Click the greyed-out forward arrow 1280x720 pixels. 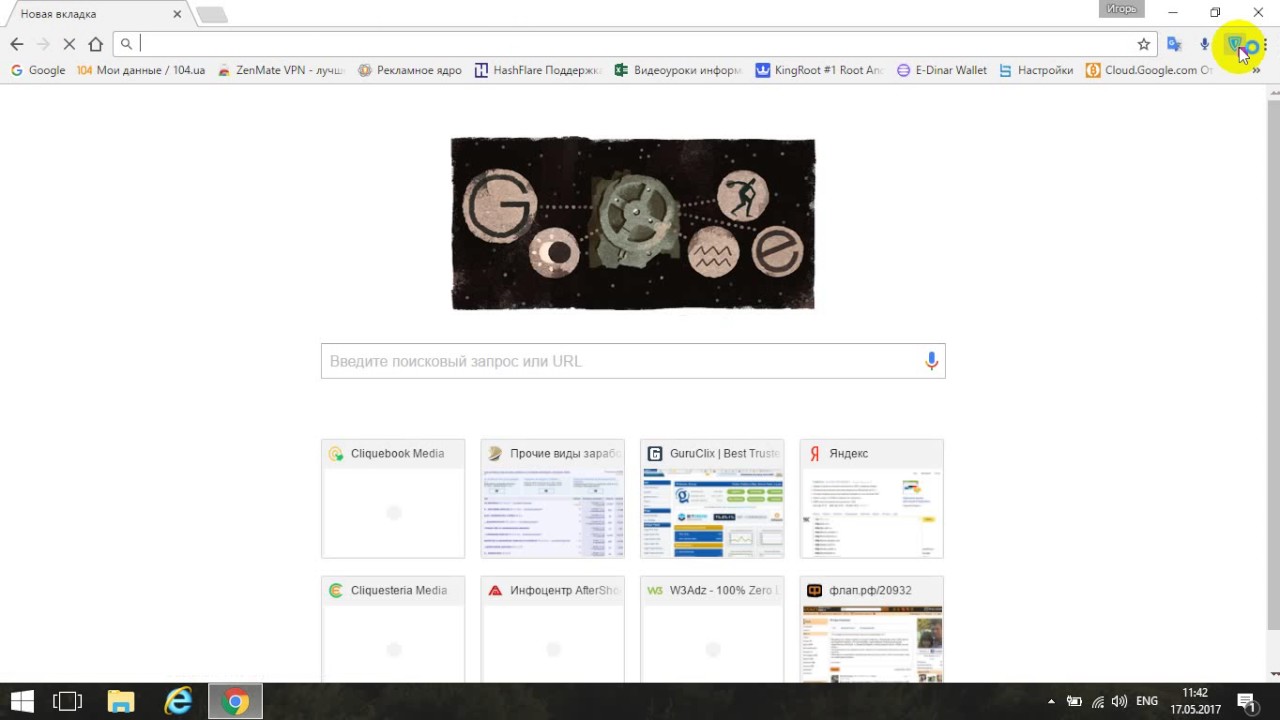43,44
